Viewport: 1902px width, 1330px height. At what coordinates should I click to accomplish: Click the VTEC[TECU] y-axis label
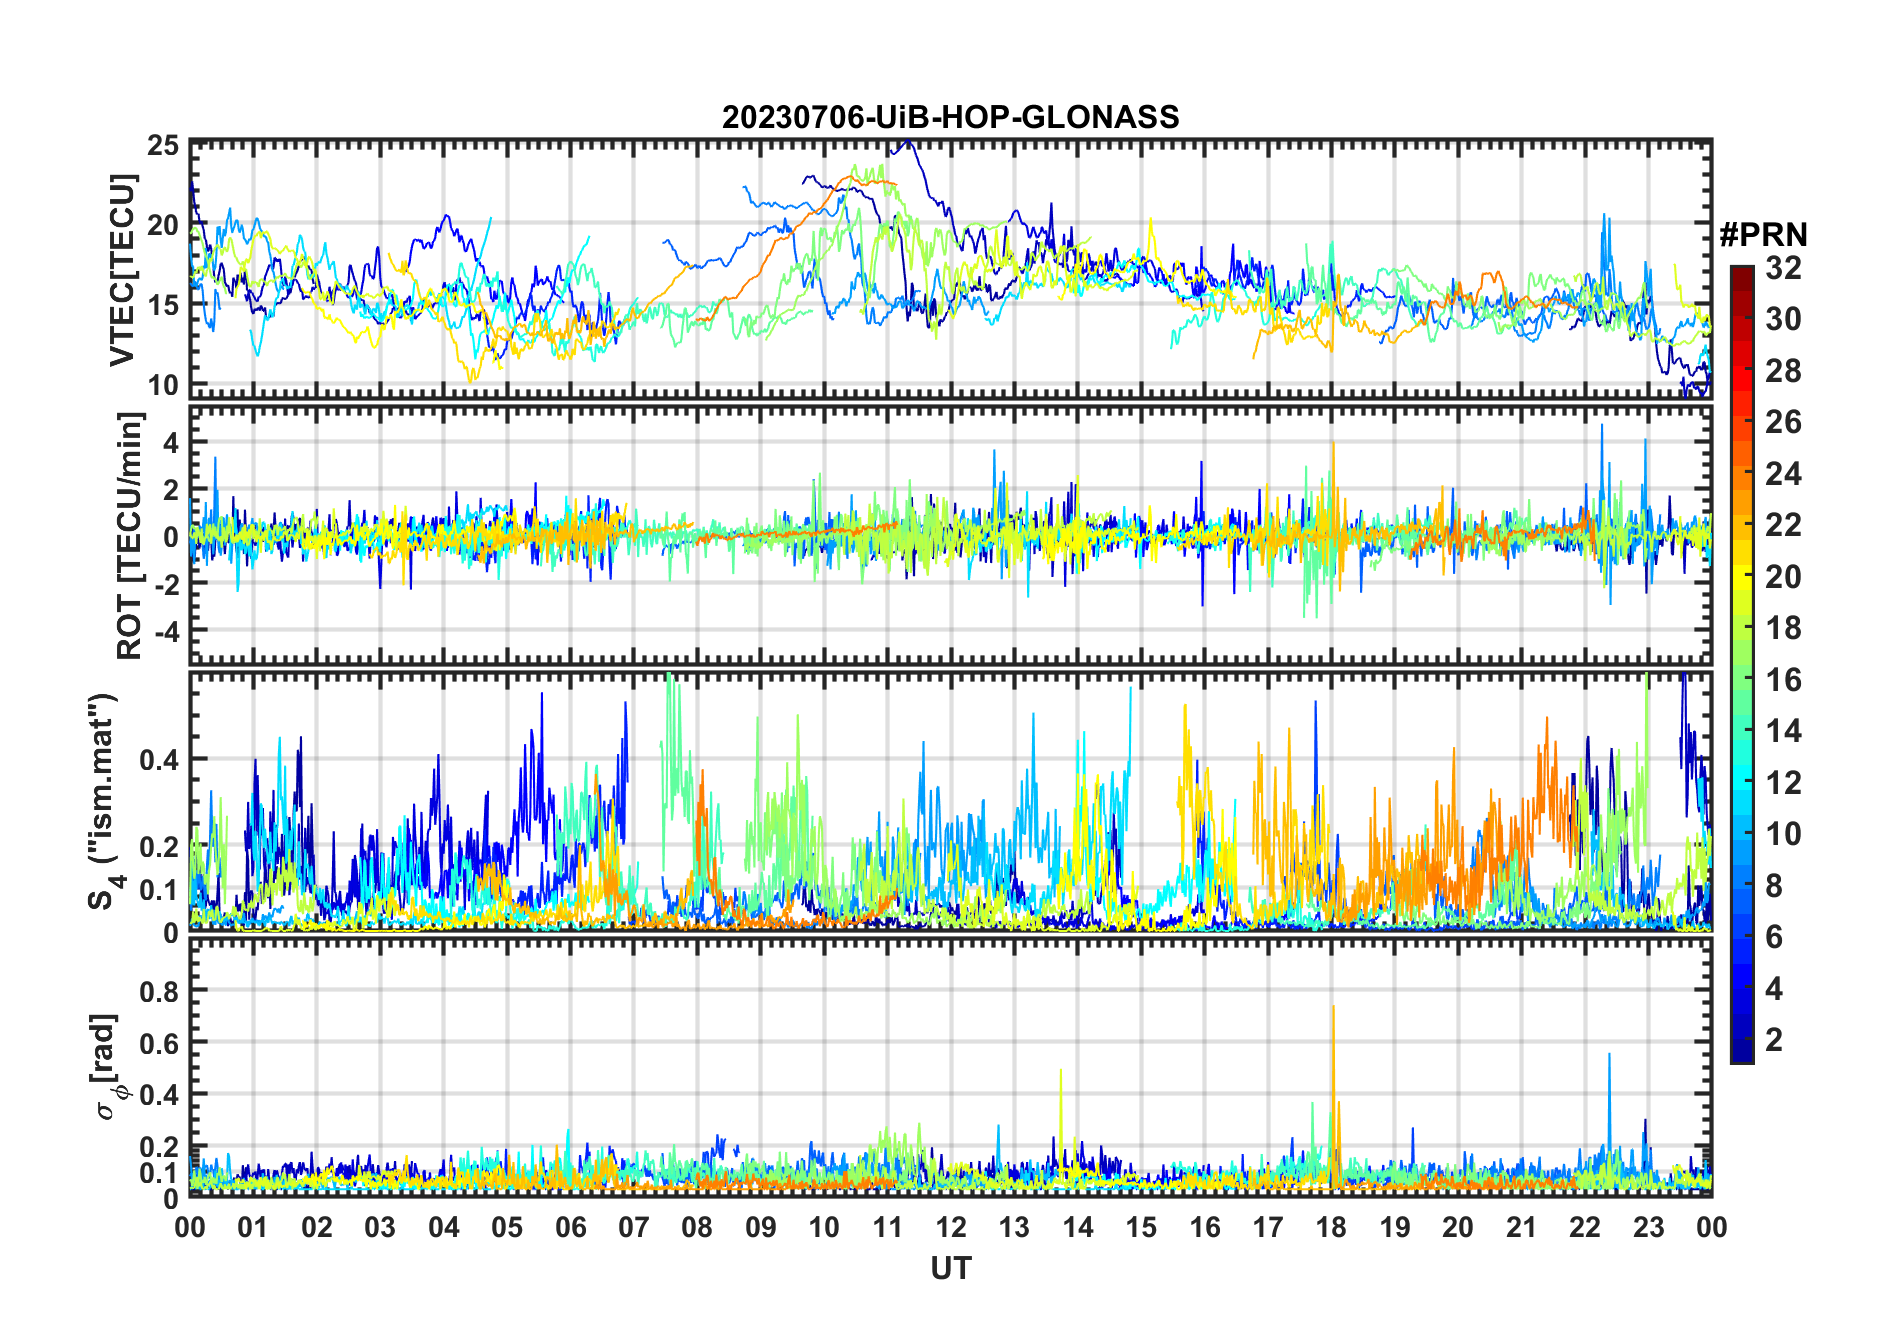coord(122,270)
